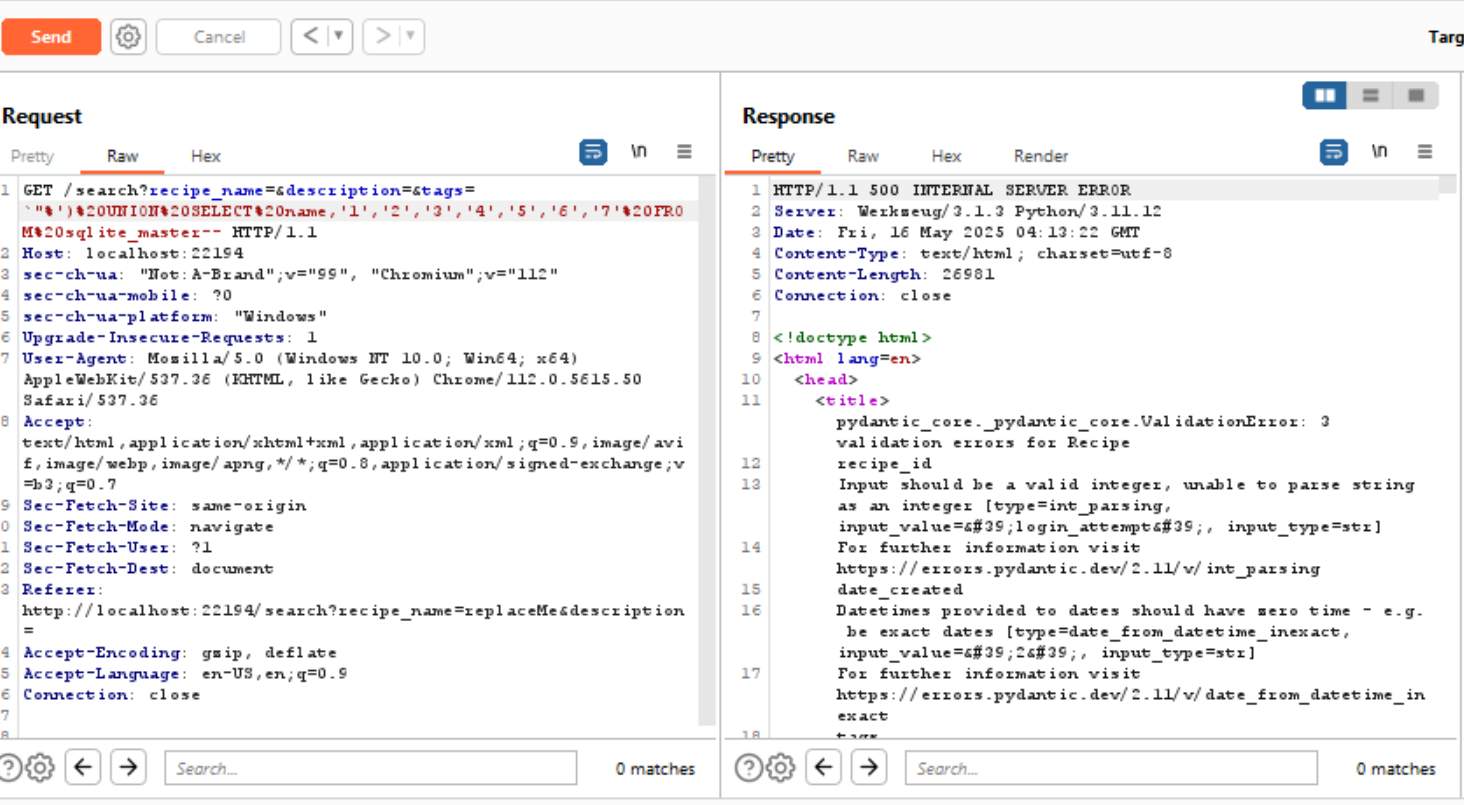The width and height of the screenshot is (1464, 805).
Task: Focus the Response search input field
Action: tap(1111, 768)
